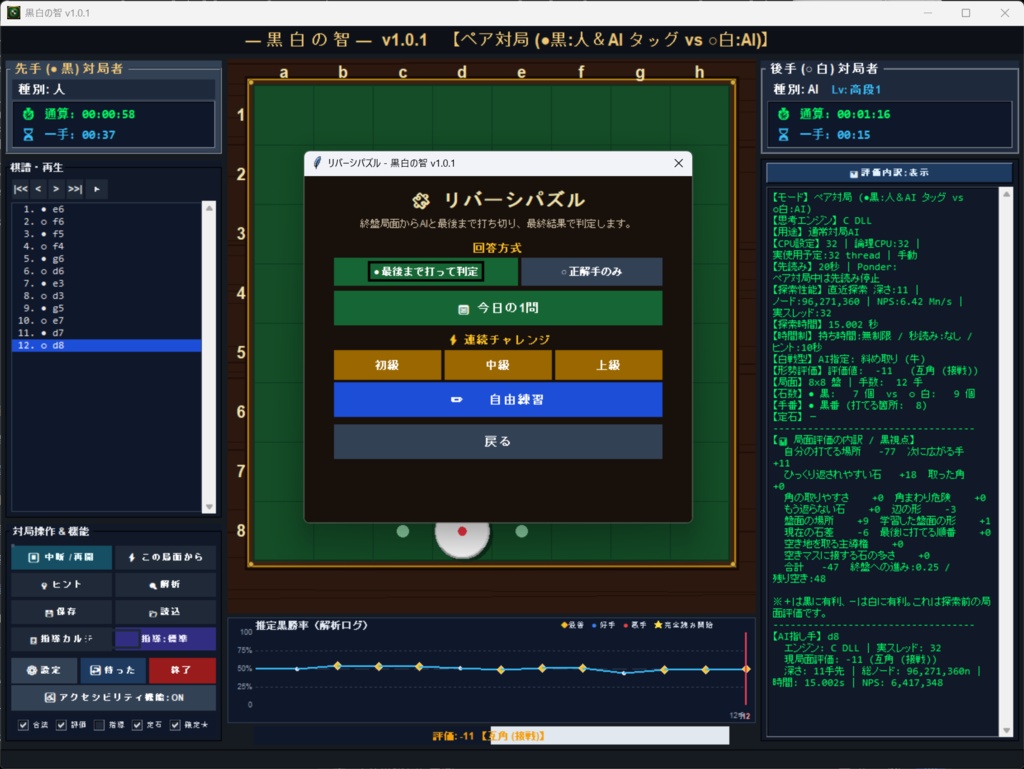Click the app icon in title bar
This screenshot has height=769, width=1024.
(x=13, y=12)
